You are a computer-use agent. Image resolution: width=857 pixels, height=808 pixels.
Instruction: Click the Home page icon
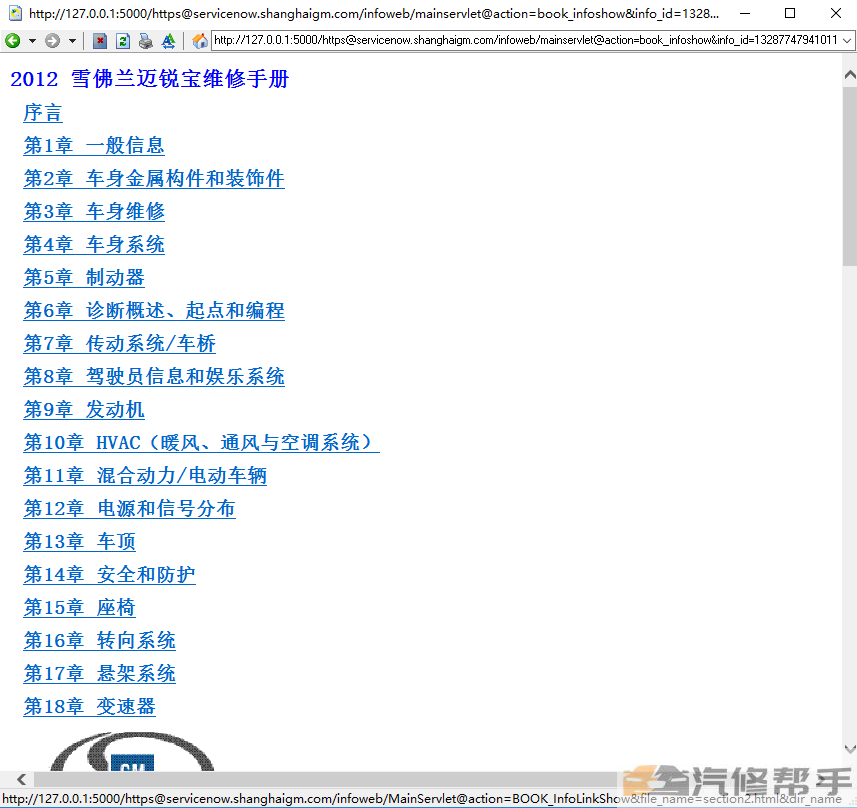pos(200,40)
